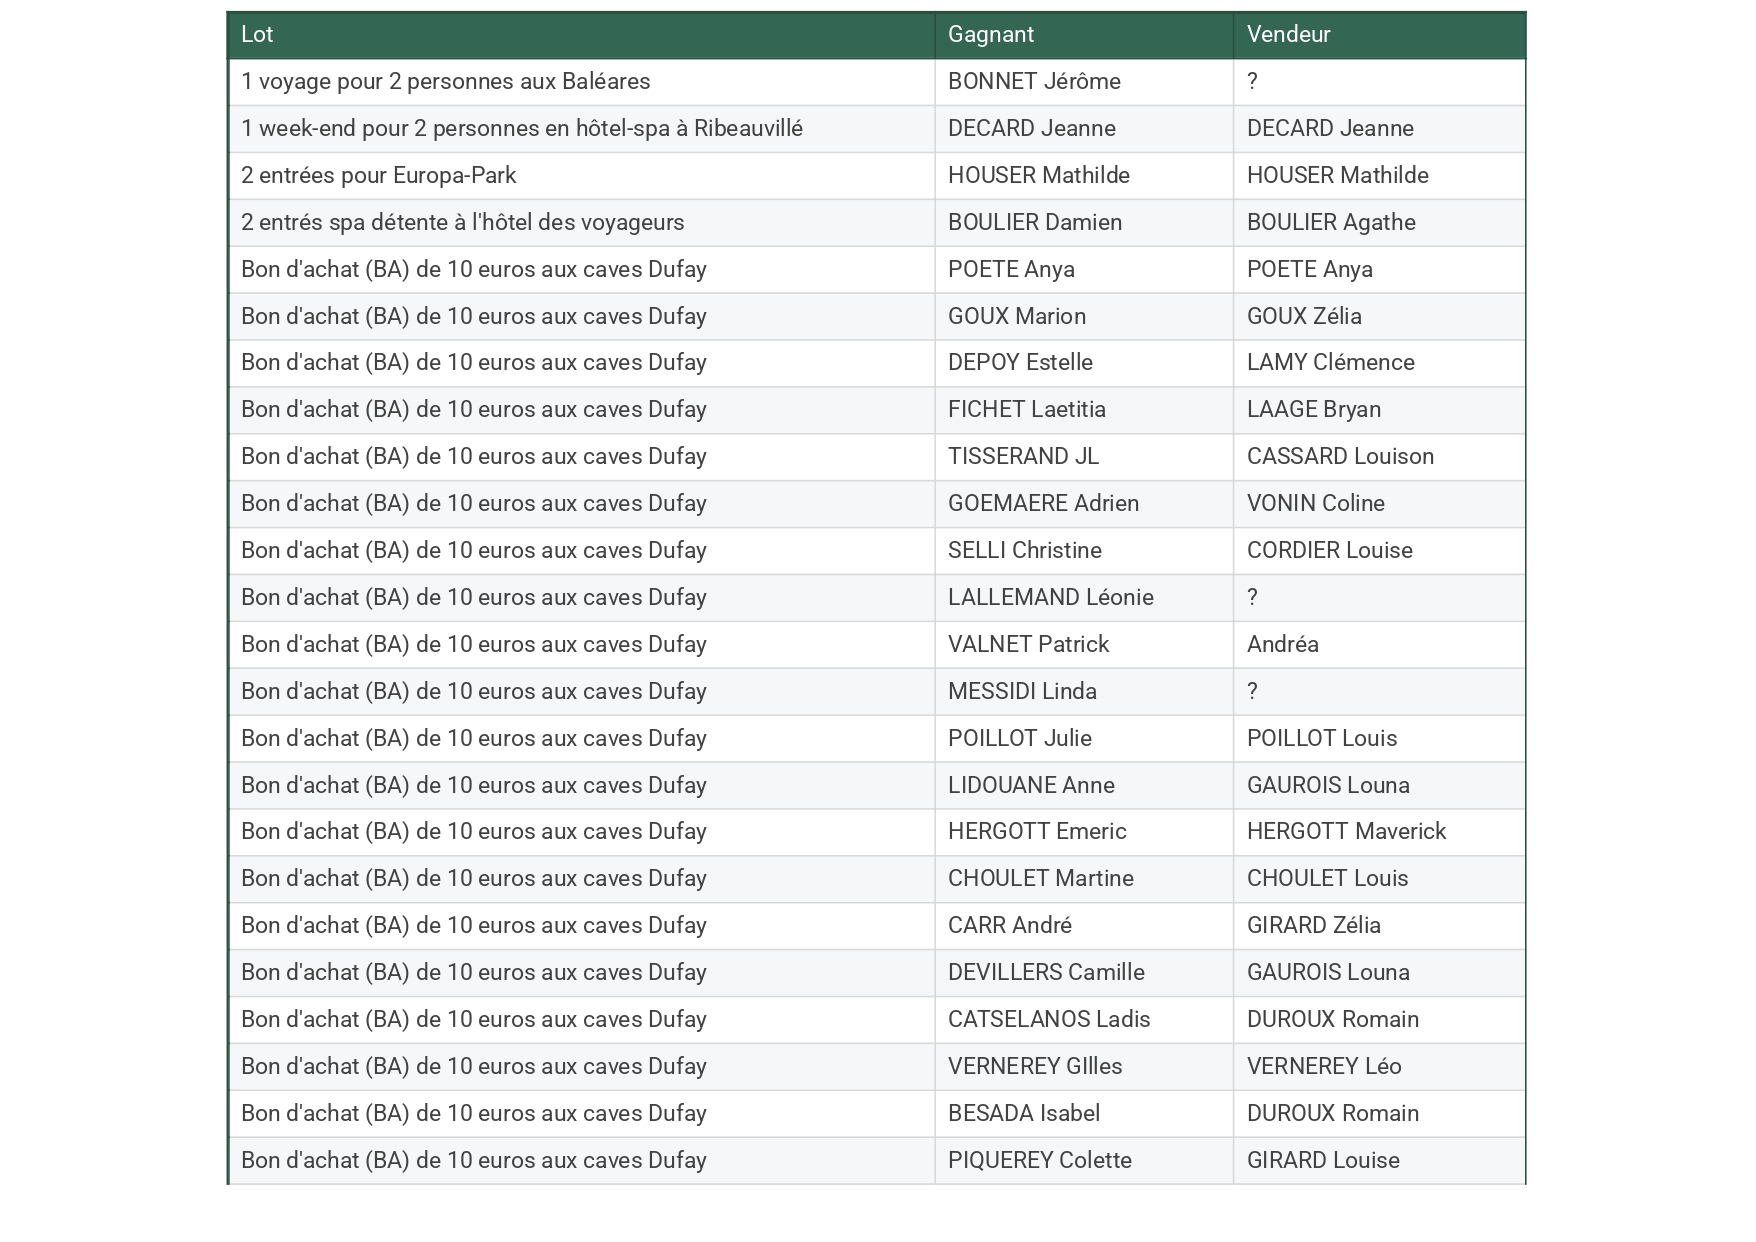Screen dimensions: 1756x1242
Task: Click the Europa-Park entrées lot cell
Action: pos(378,176)
